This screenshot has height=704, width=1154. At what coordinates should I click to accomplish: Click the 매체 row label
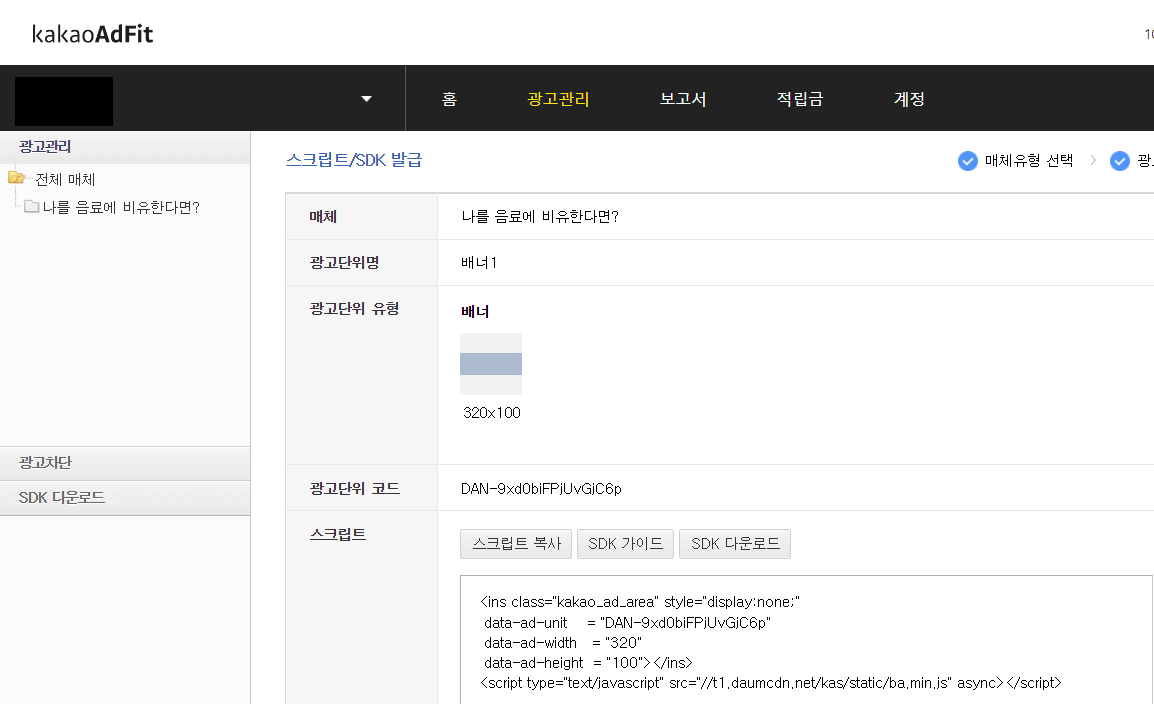coord(323,216)
